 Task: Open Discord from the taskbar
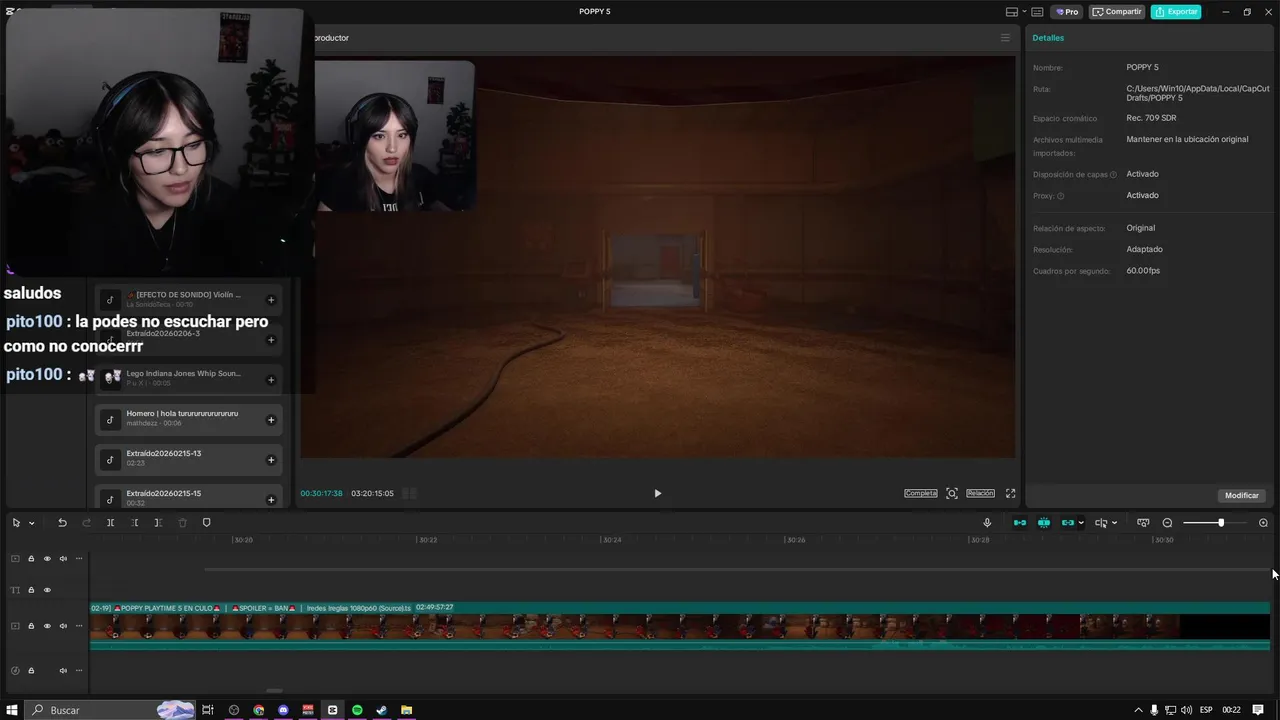pyautogui.click(x=283, y=710)
